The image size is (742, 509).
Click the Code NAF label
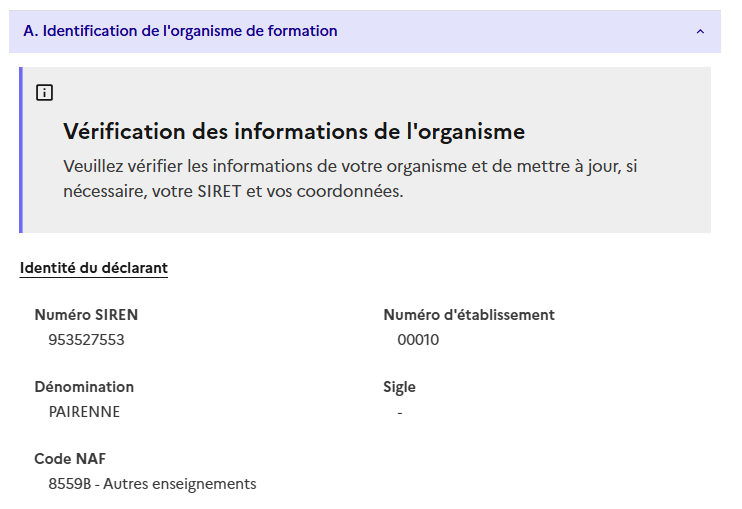click(70, 459)
